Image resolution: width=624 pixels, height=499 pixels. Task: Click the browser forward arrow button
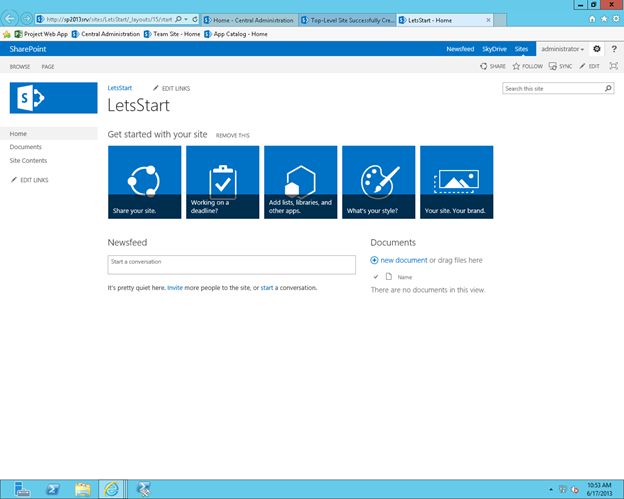(26, 19)
